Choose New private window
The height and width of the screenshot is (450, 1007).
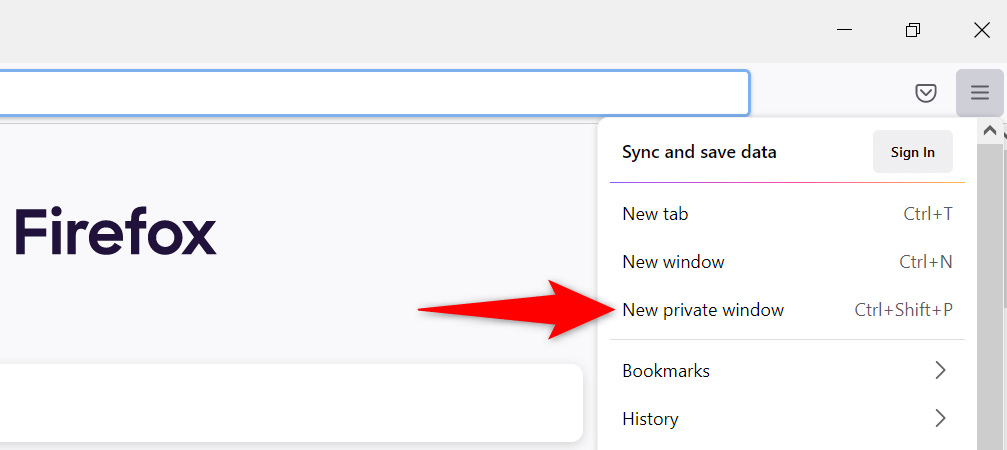703,310
